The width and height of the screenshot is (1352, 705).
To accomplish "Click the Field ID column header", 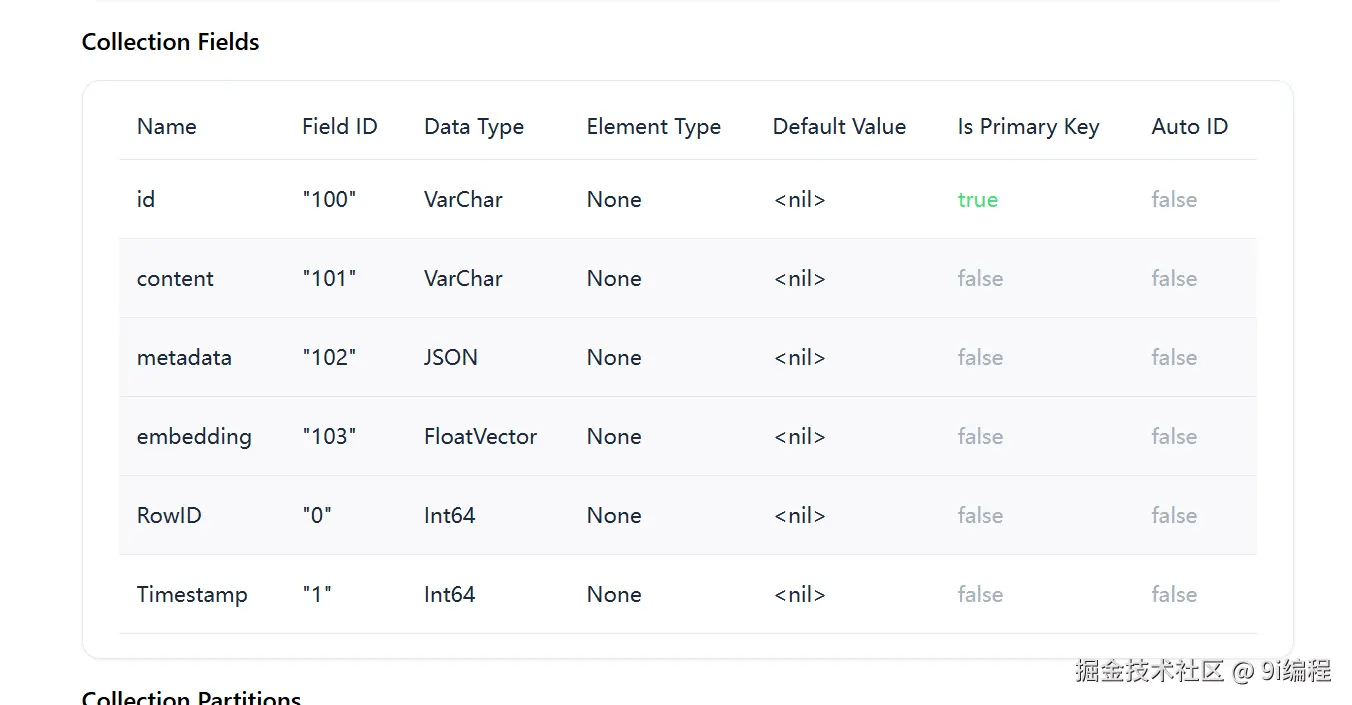I will coord(339,127).
